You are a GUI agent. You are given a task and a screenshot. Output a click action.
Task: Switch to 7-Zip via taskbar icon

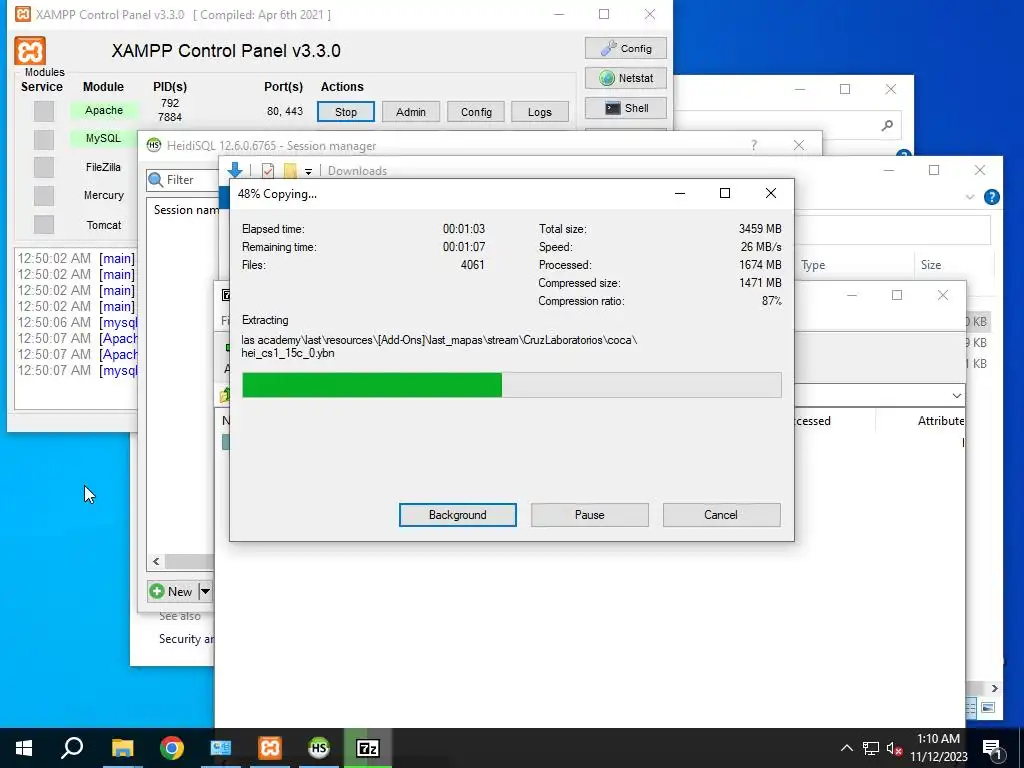(x=368, y=748)
